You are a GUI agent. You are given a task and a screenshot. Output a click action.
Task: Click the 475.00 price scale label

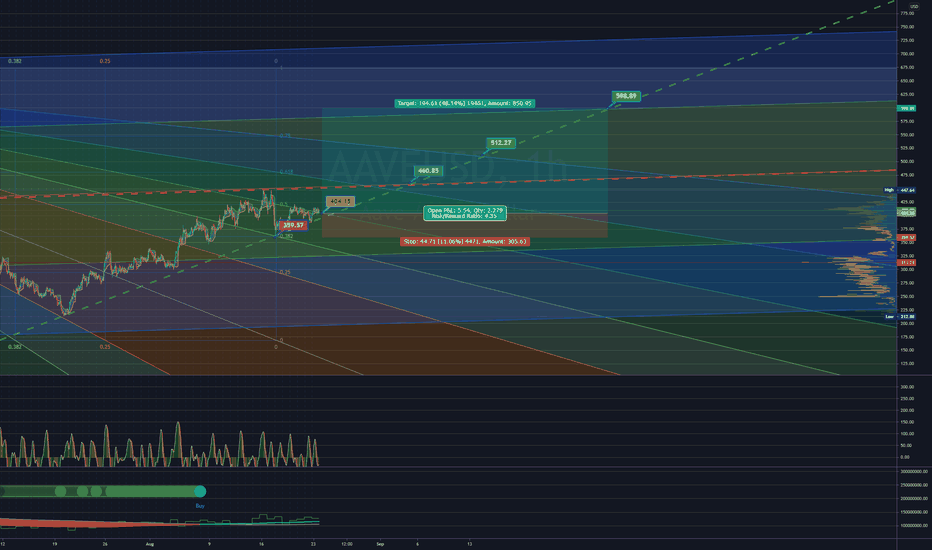tap(908, 175)
